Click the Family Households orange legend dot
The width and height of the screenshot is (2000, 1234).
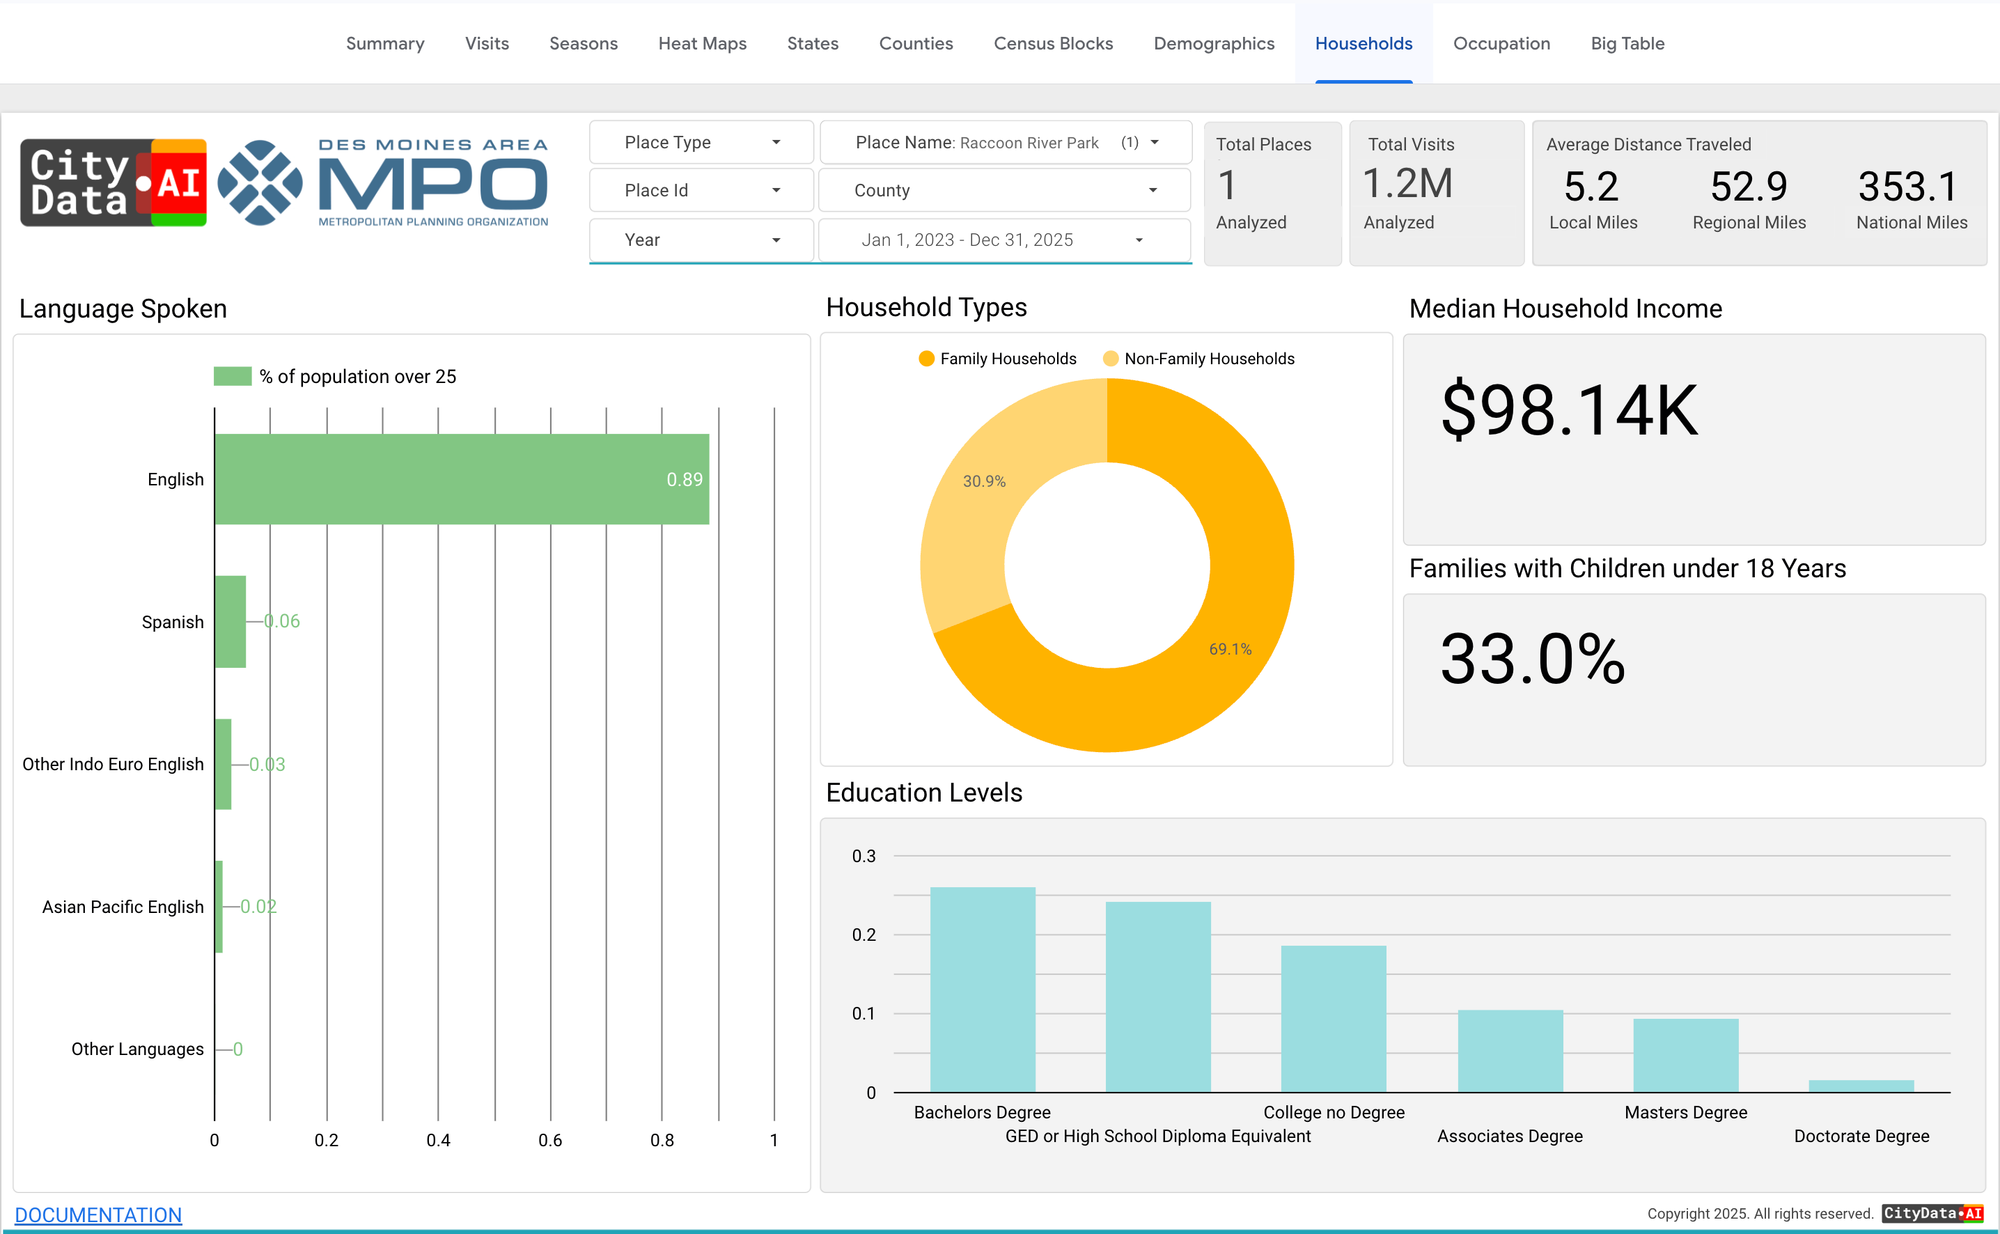[x=926, y=359]
